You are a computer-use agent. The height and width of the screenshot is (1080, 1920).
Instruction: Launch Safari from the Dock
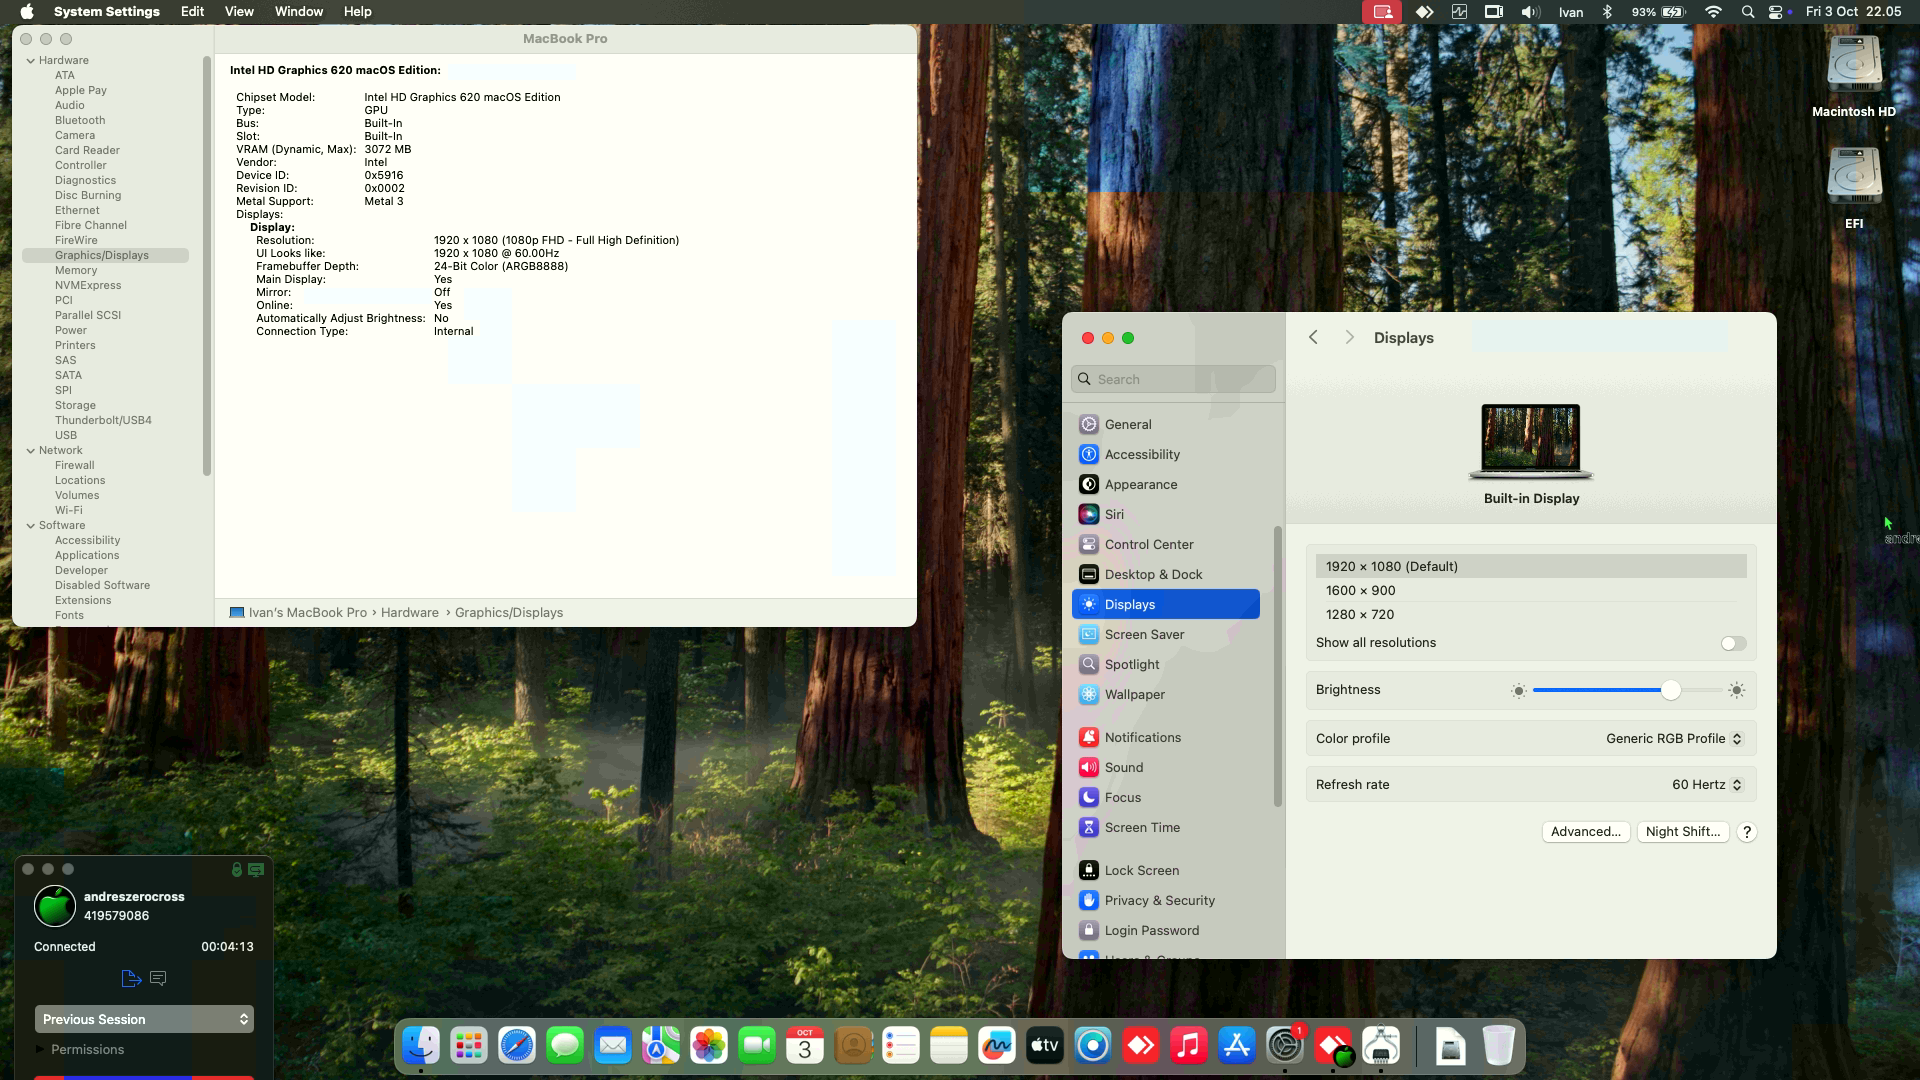[517, 1046]
